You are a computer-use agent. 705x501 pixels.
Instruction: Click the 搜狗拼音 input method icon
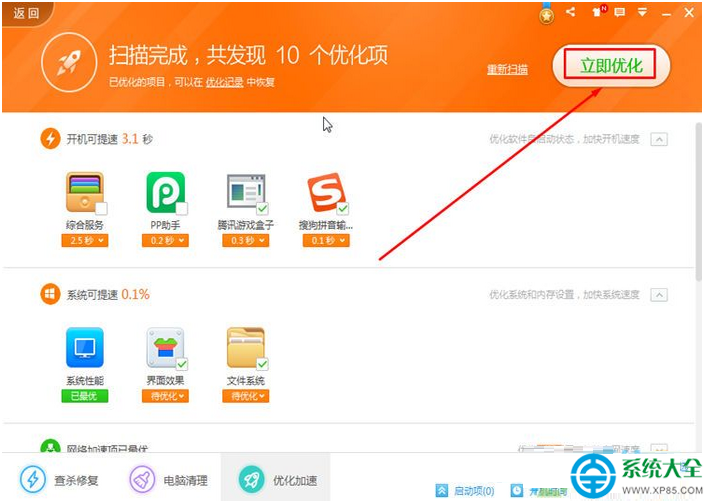[326, 192]
